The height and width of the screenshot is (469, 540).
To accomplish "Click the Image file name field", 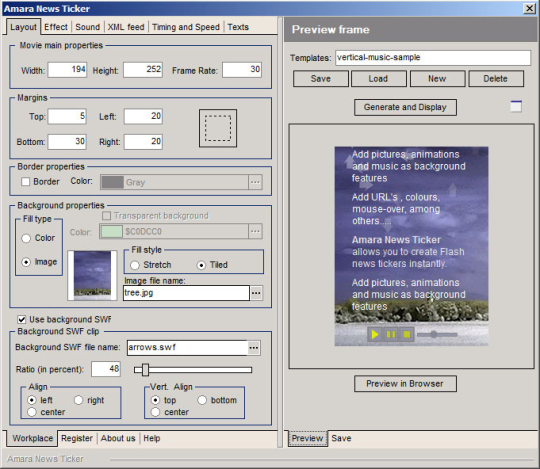I will [x=186, y=293].
